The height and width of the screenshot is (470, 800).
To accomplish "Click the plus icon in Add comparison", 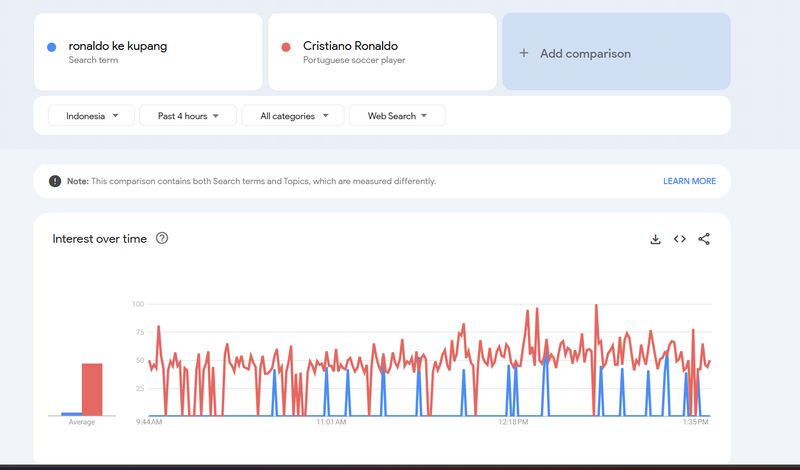I will [x=523, y=53].
